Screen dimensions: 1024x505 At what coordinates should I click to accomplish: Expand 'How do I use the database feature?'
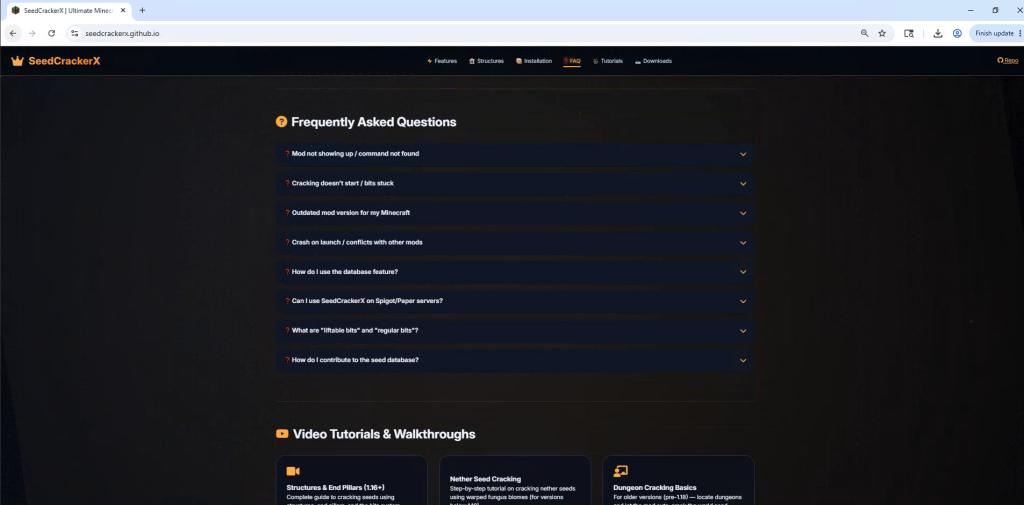pos(515,272)
